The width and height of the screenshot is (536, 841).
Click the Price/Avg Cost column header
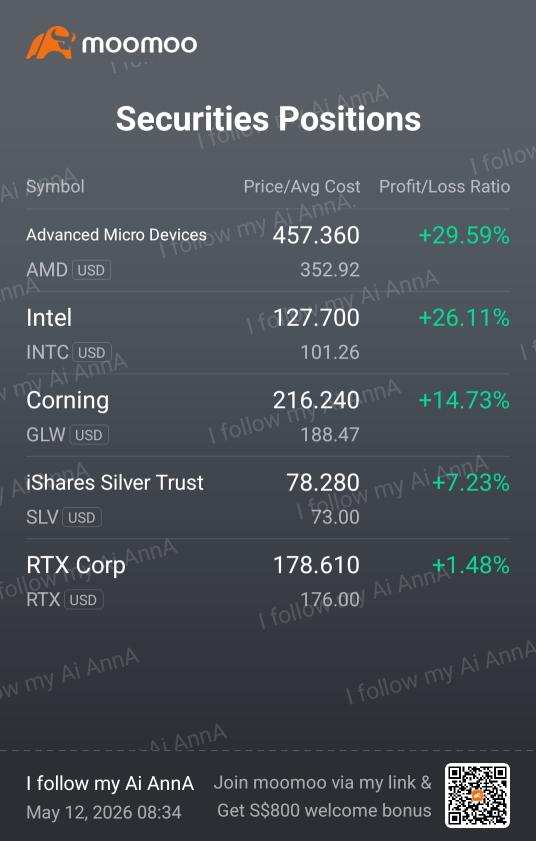(x=302, y=187)
